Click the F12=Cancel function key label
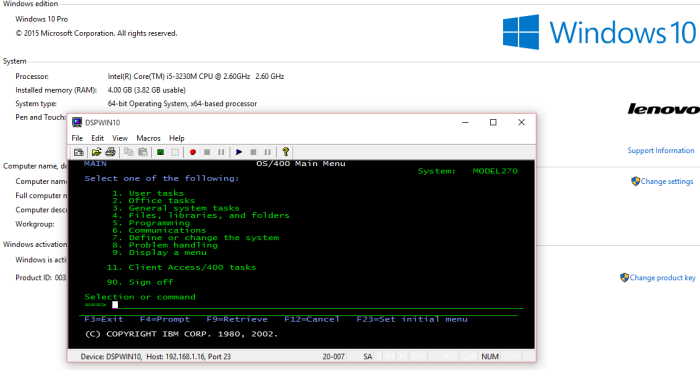 coord(312,319)
